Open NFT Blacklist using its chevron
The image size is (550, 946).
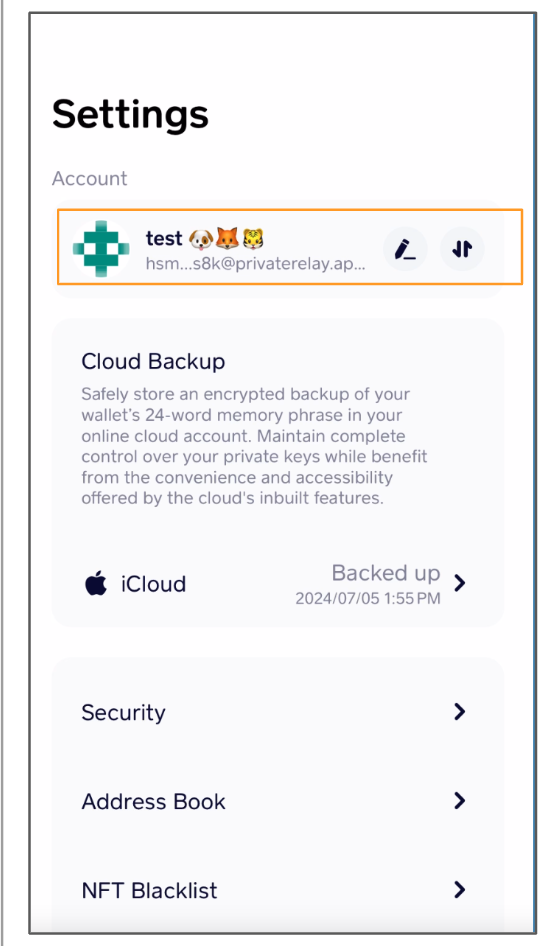pyautogui.click(x=460, y=889)
